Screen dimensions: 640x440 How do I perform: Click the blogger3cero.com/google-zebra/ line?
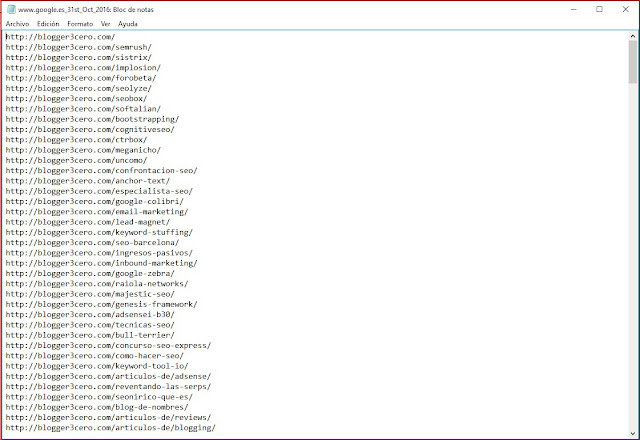(90, 273)
